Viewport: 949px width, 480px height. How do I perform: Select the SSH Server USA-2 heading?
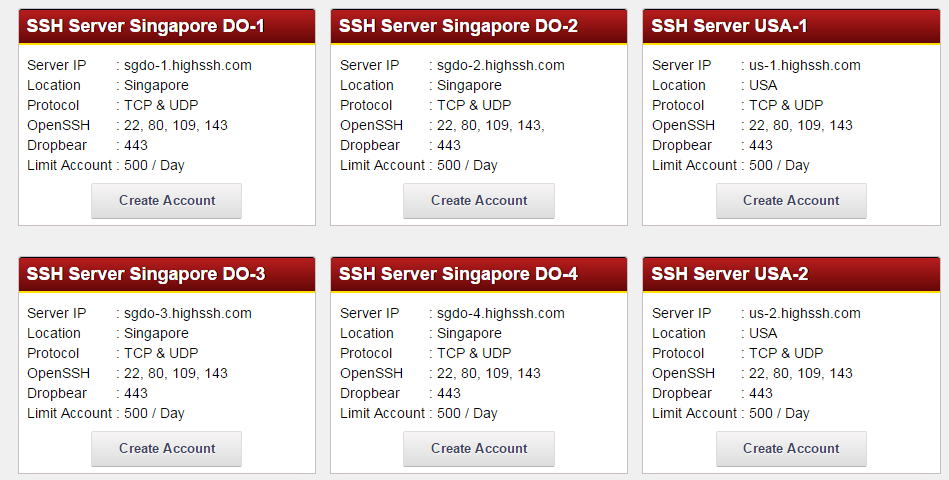pyautogui.click(x=730, y=274)
